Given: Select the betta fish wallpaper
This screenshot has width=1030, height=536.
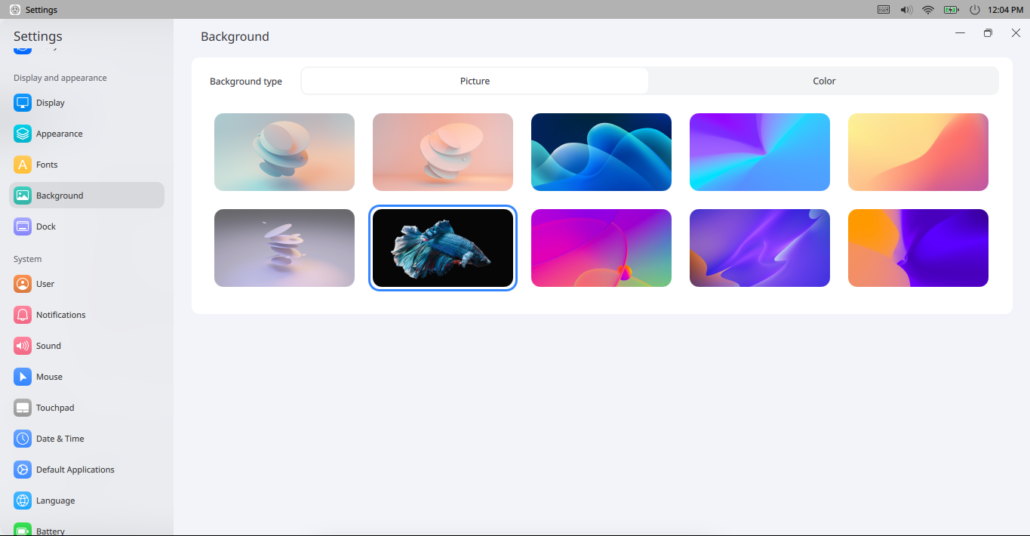Looking at the screenshot, I should tap(443, 248).
